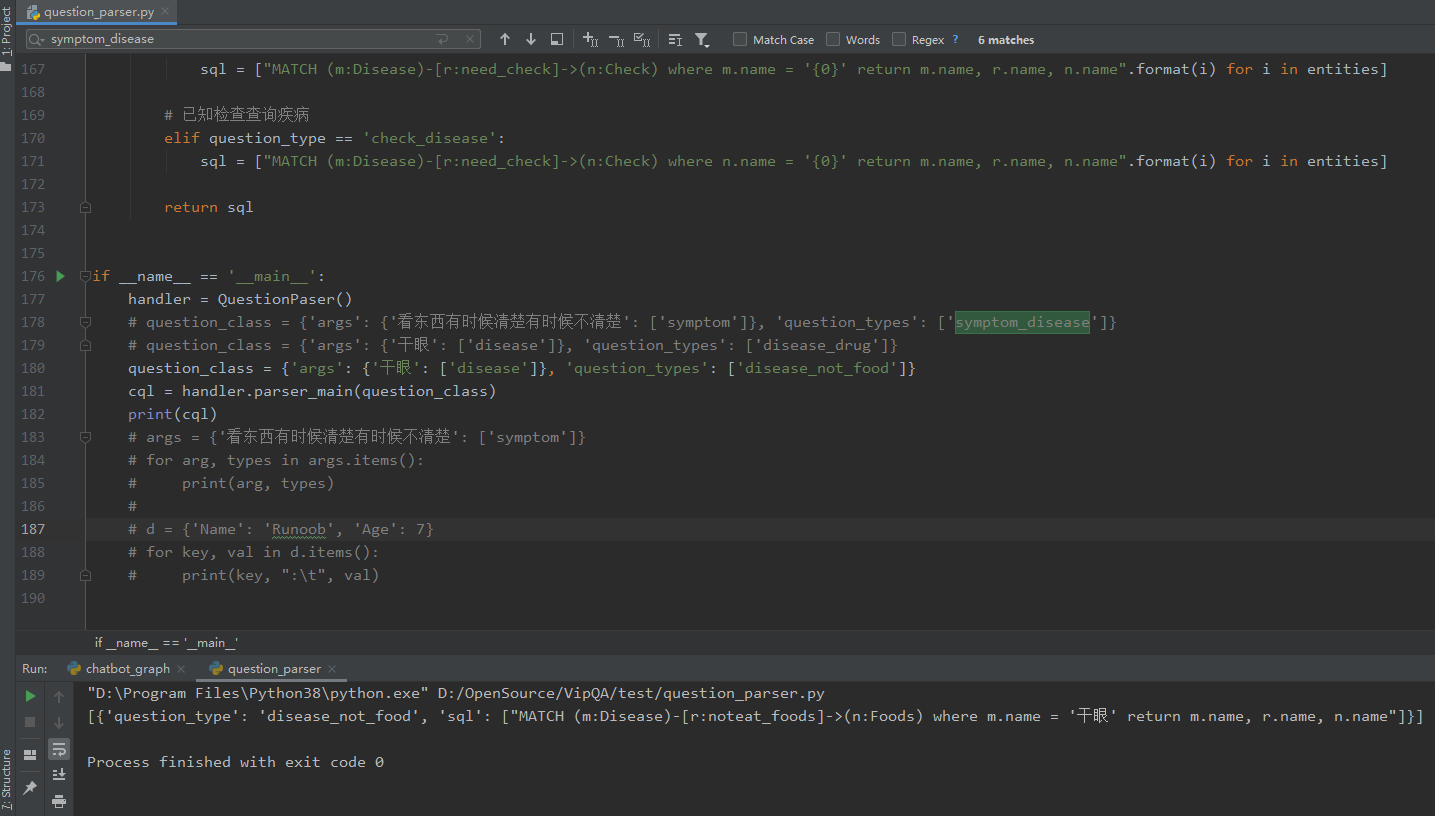Click line number 187 in gutter
The image size is (1435, 816).
pyautogui.click(x=33, y=529)
